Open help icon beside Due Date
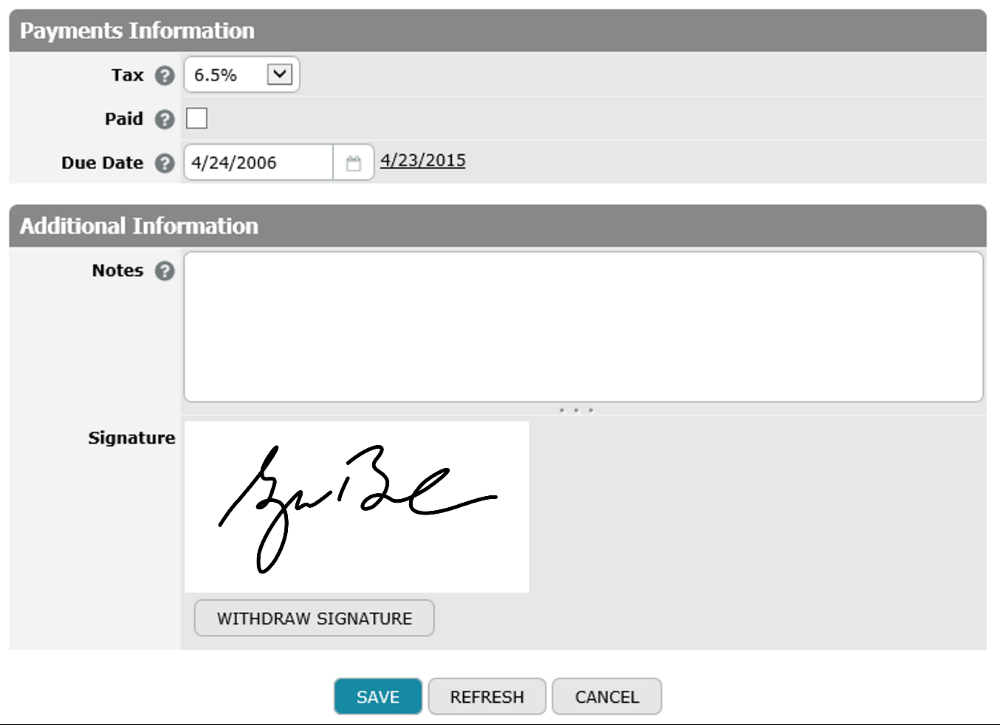Viewport: 1000px width, 725px height. [165, 163]
